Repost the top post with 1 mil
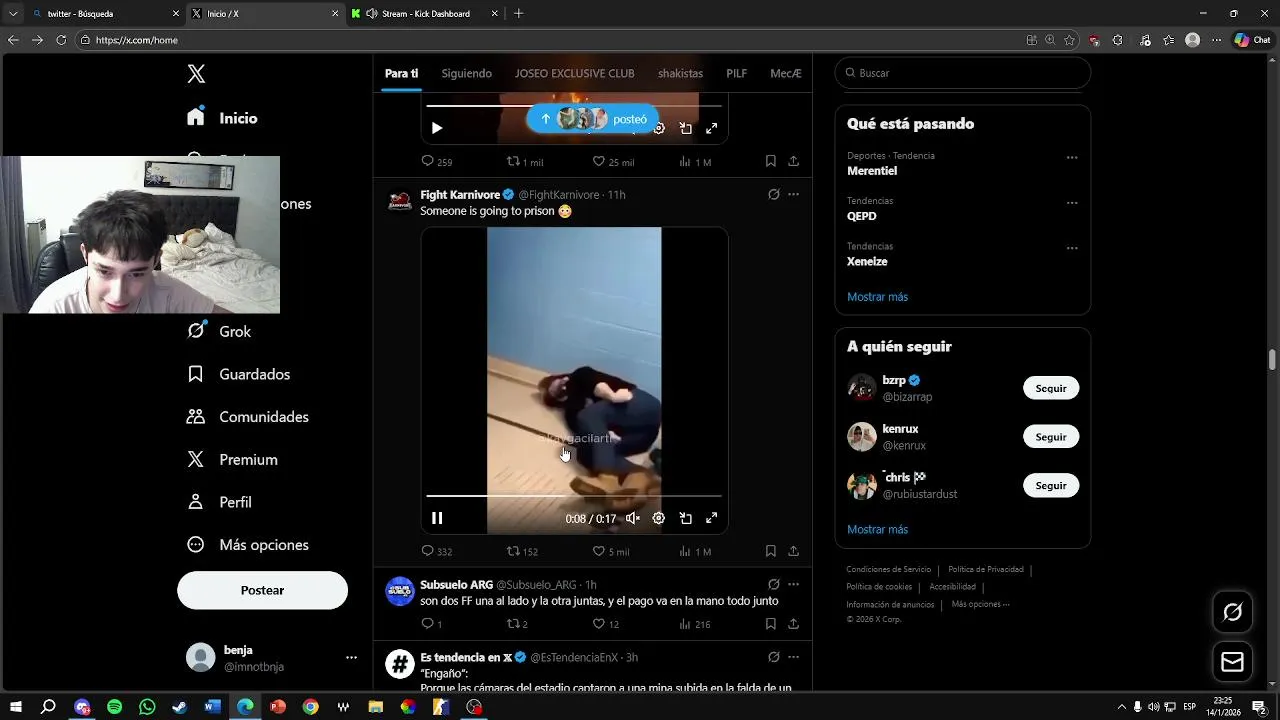The image size is (1280, 720). pyautogui.click(x=524, y=161)
